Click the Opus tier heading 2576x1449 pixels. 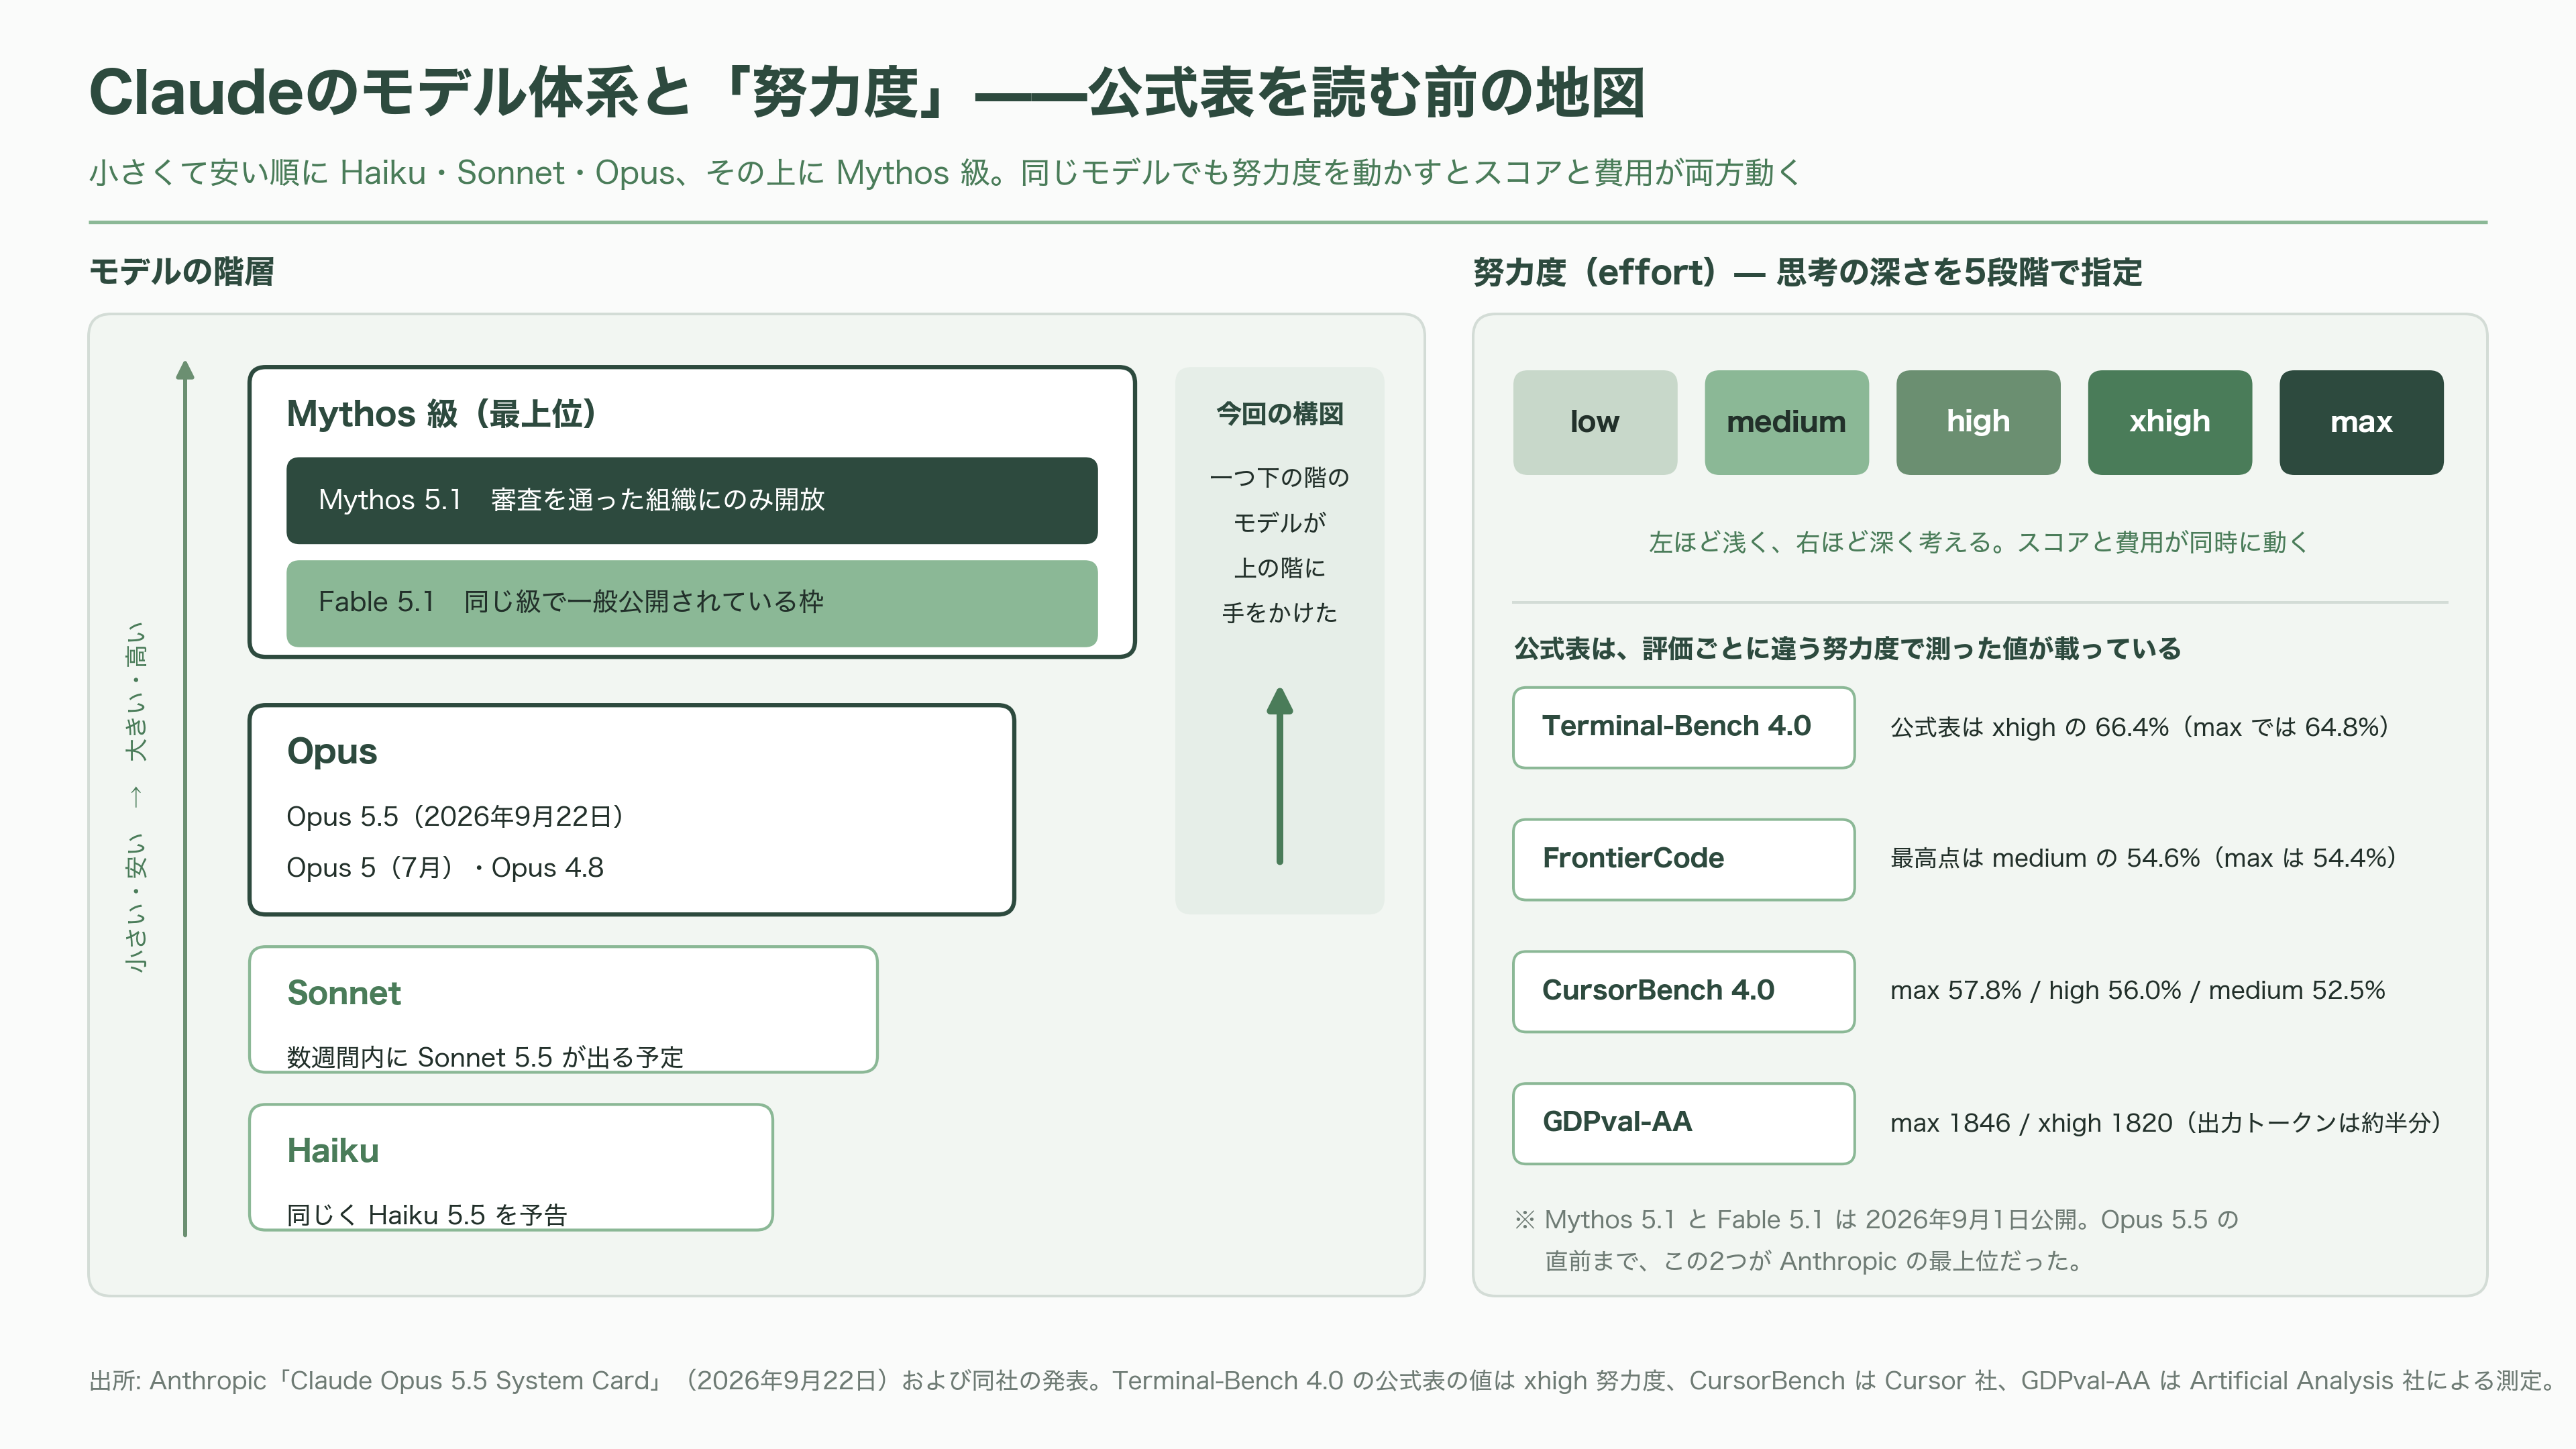pyautogui.click(x=332, y=751)
